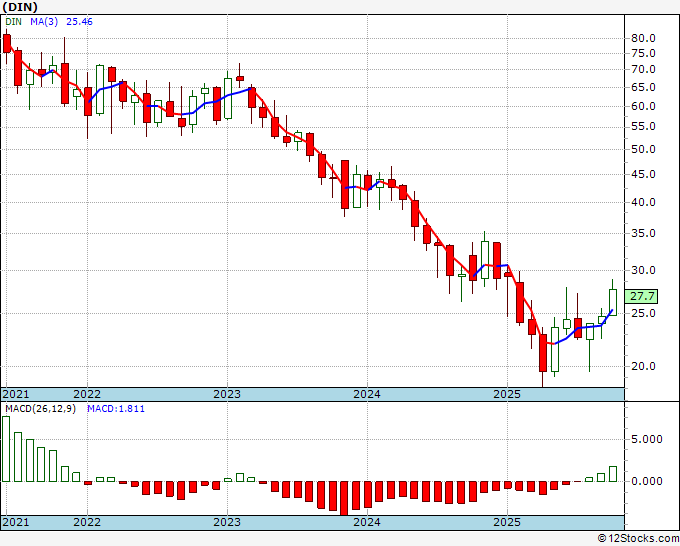Click the 35.0 price axis label
The width and height of the screenshot is (680, 546).
tap(643, 234)
